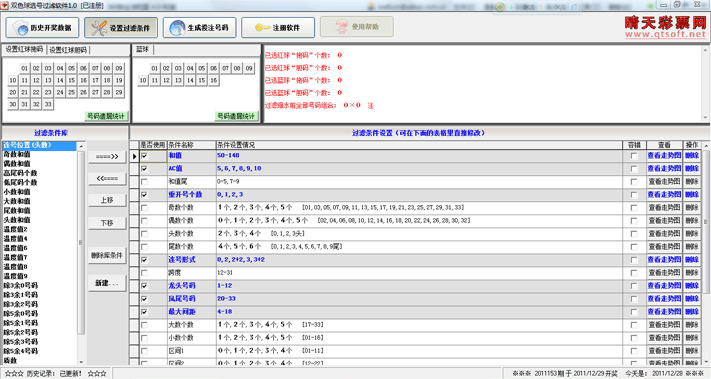Click condition library list scrollbar down arrow
Image resolution: width=711 pixels, height=379 pixels.
(81, 362)
